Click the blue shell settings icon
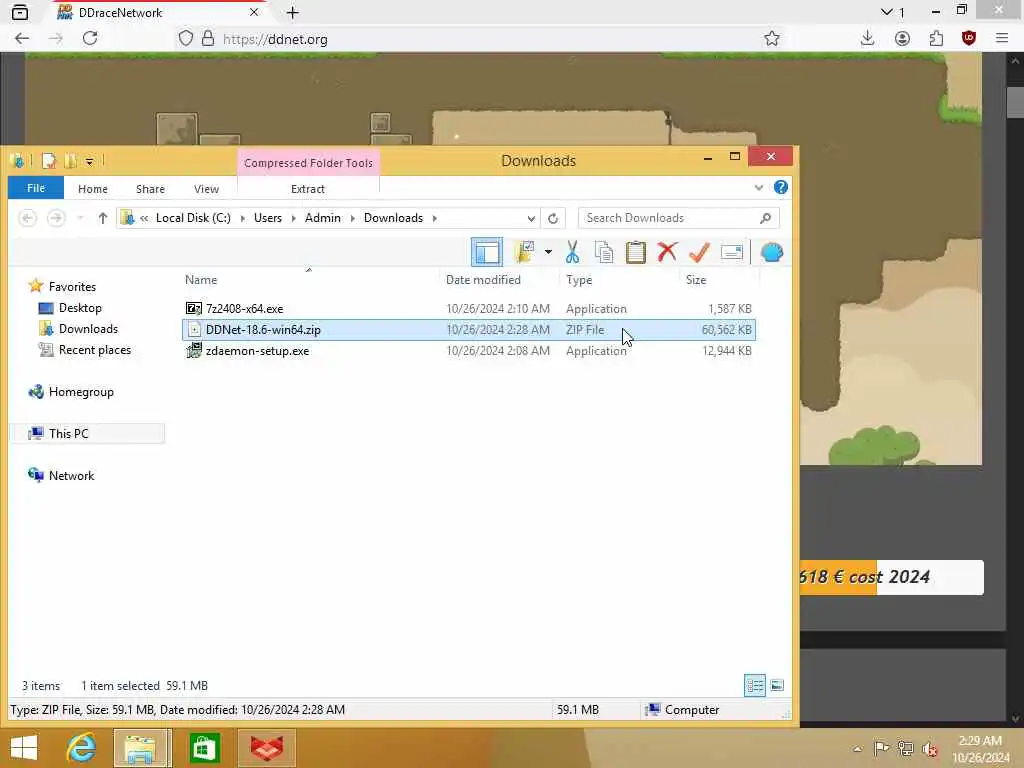Viewport: 1024px width, 768px height. tap(772, 252)
